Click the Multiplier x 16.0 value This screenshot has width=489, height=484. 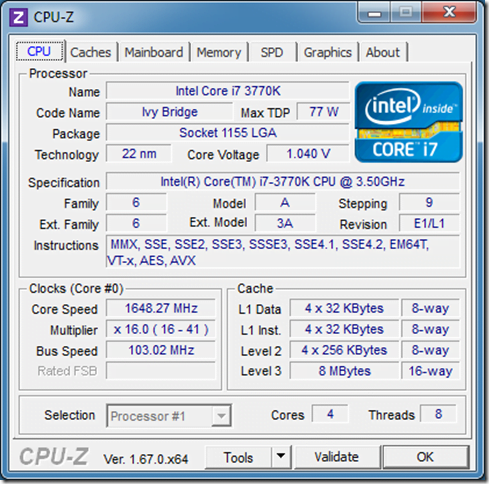[x=161, y=329]
